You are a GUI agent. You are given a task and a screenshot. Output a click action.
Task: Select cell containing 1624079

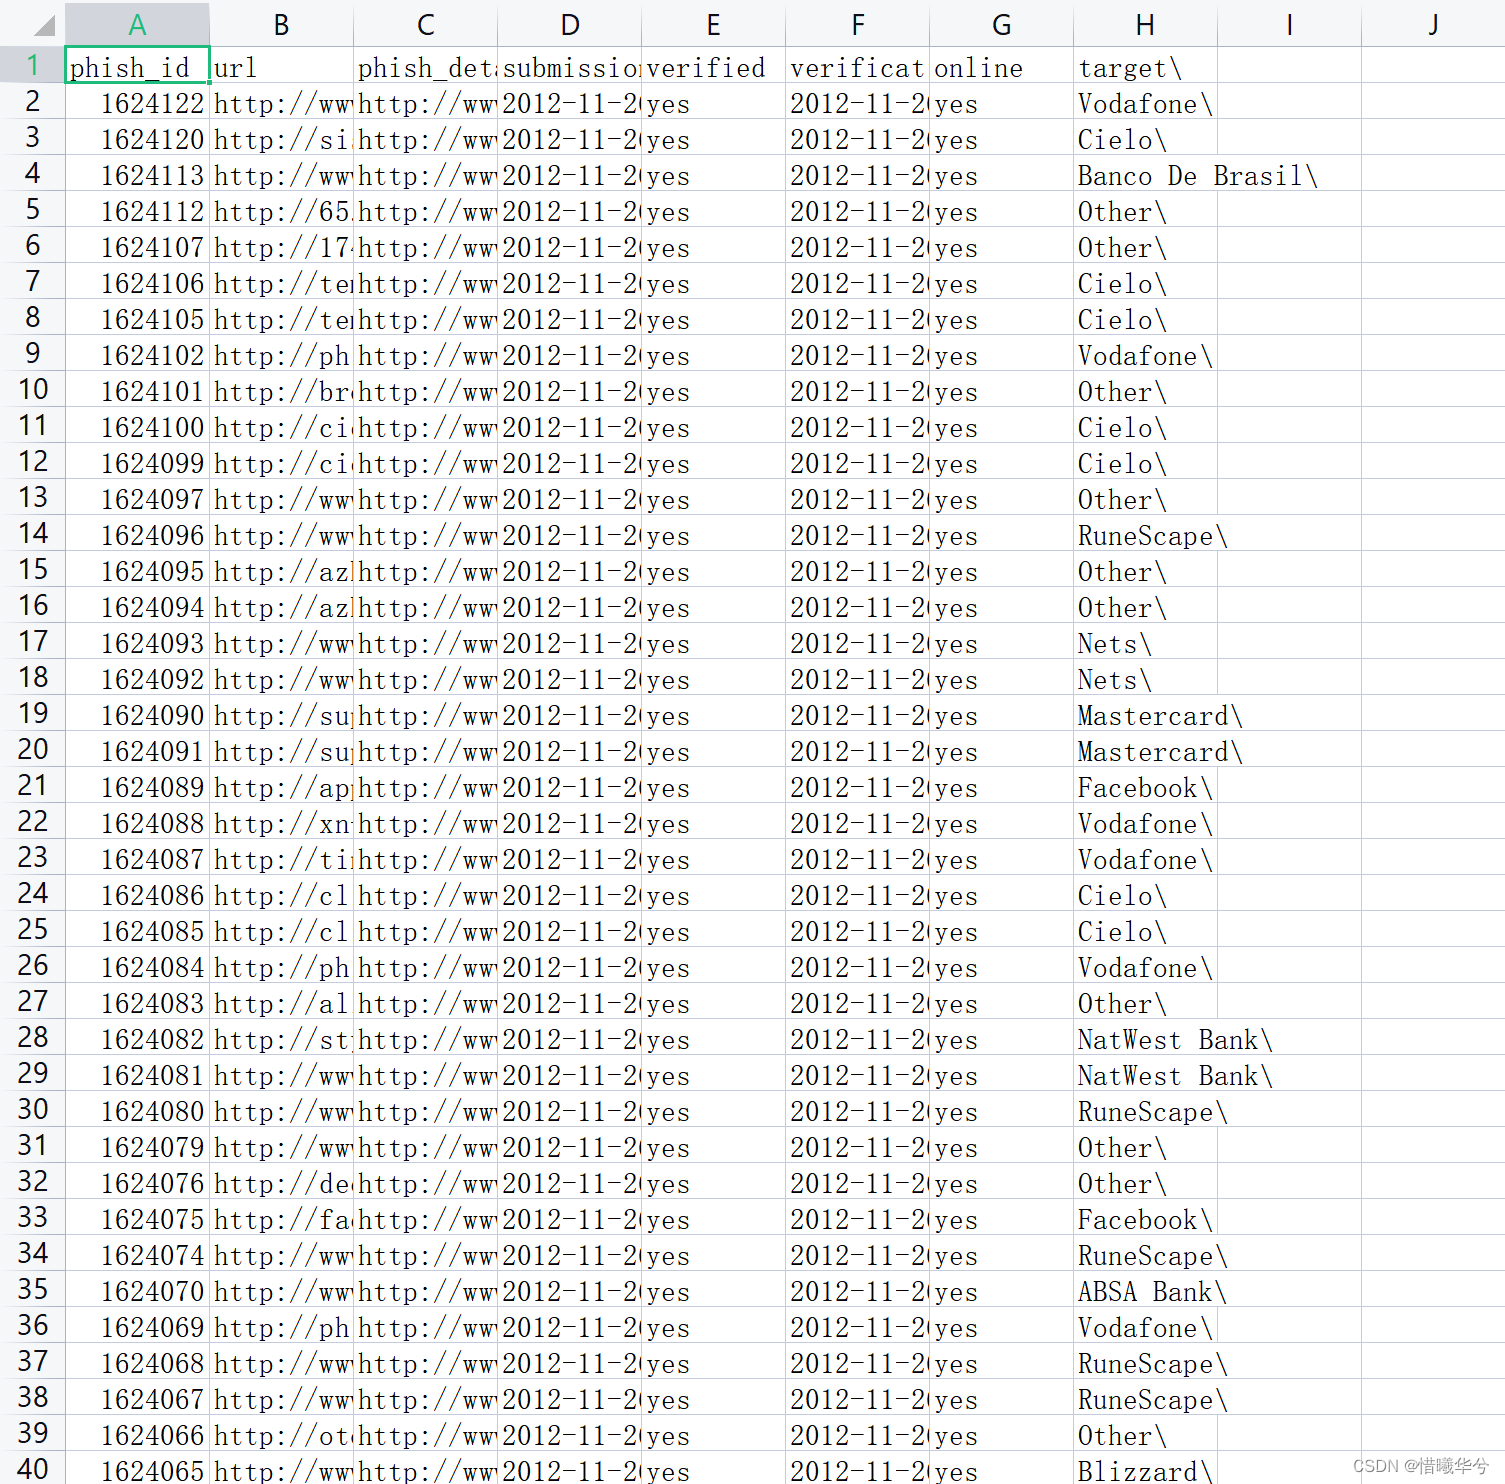coord(137,1145)
